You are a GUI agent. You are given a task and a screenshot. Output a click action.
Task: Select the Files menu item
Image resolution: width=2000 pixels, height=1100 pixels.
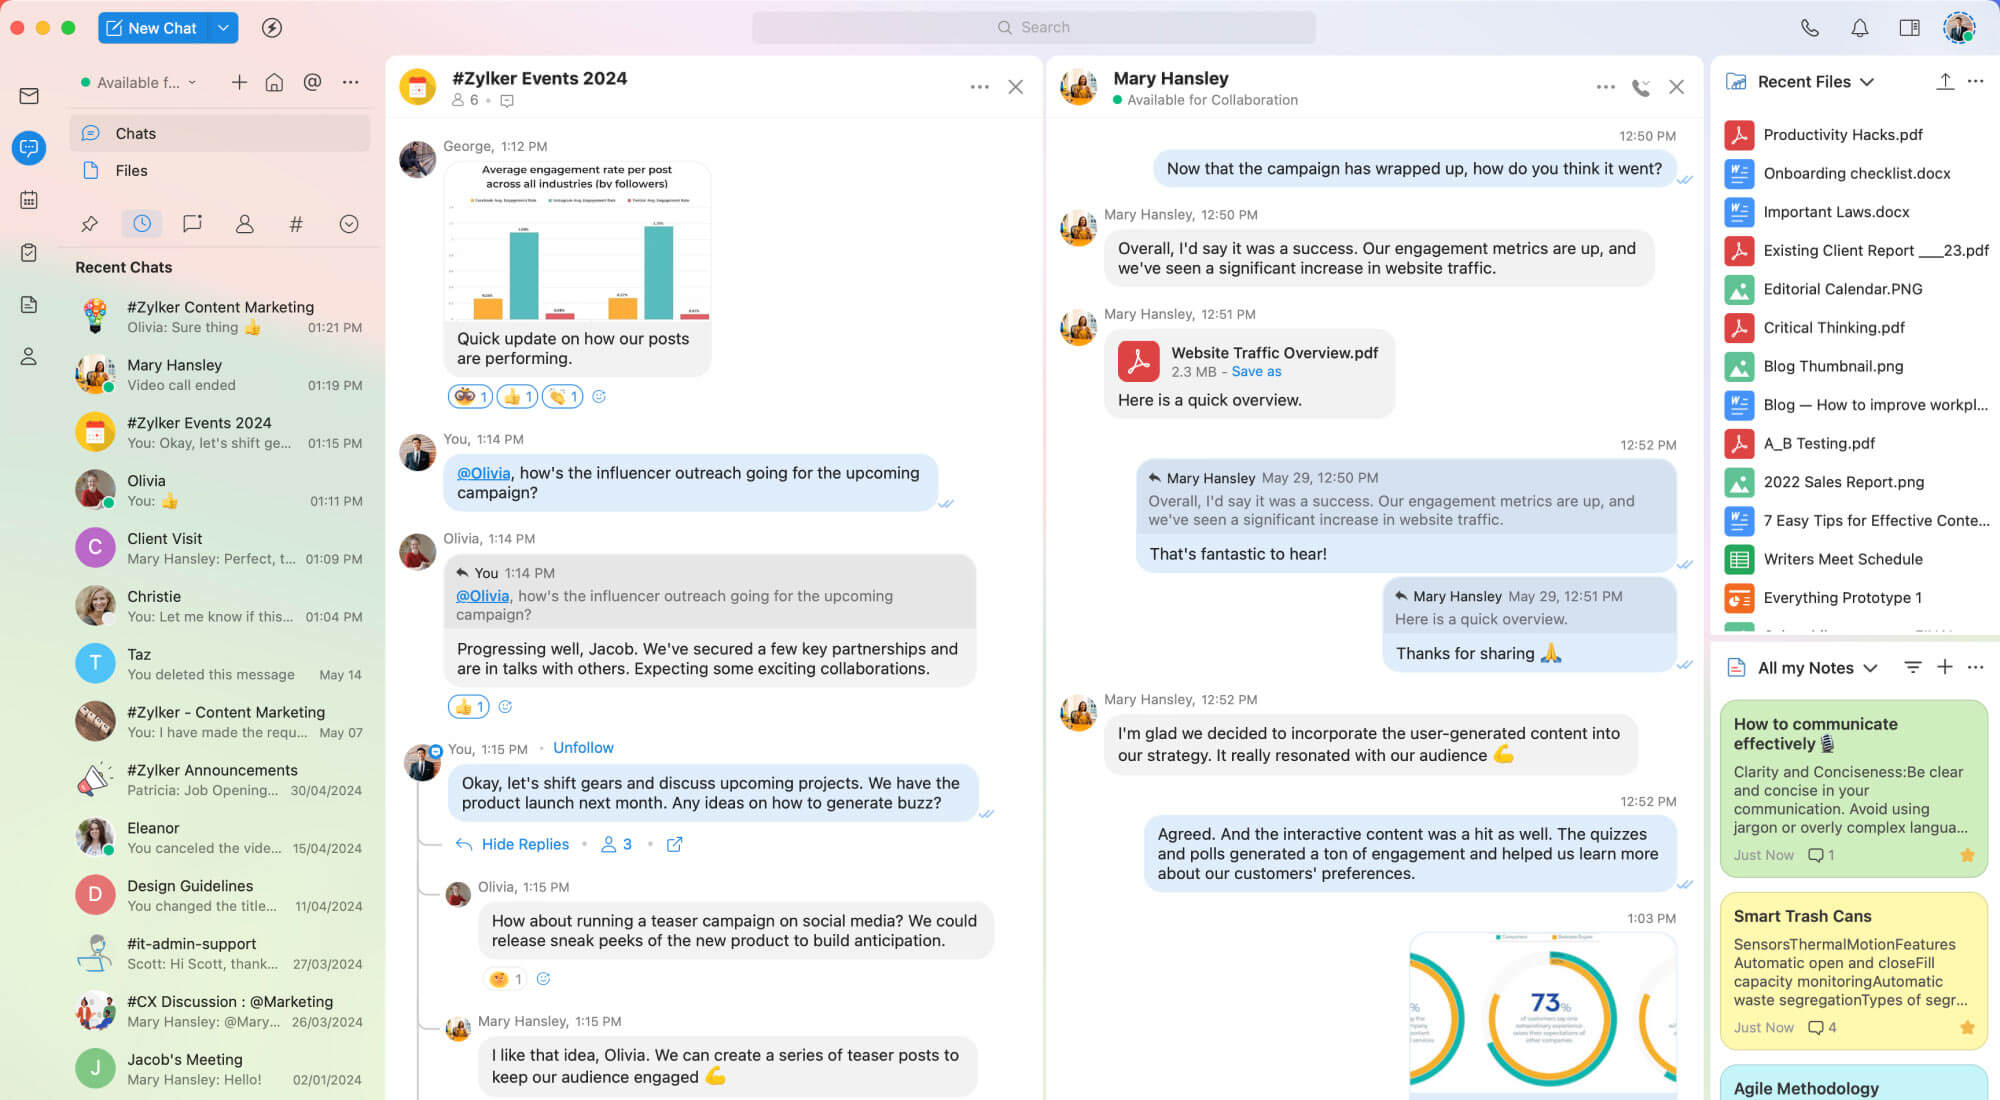point(131,171)
